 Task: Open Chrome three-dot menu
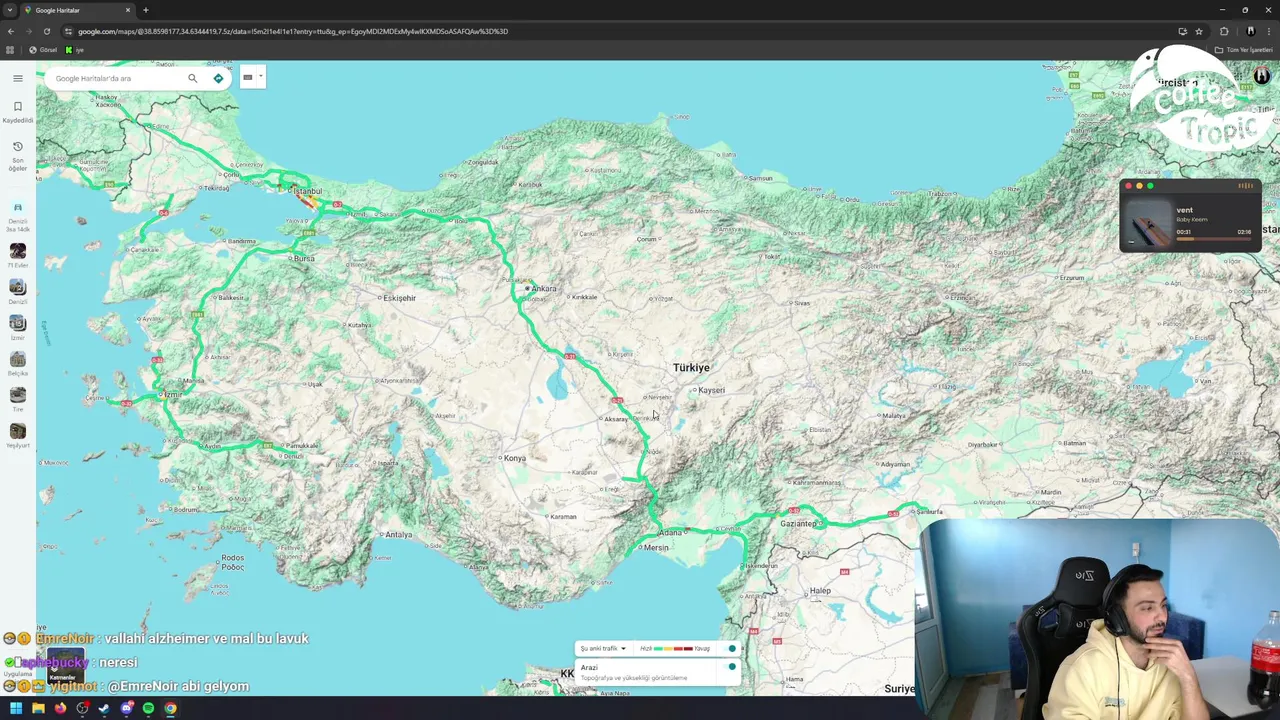pos(1269,31)
